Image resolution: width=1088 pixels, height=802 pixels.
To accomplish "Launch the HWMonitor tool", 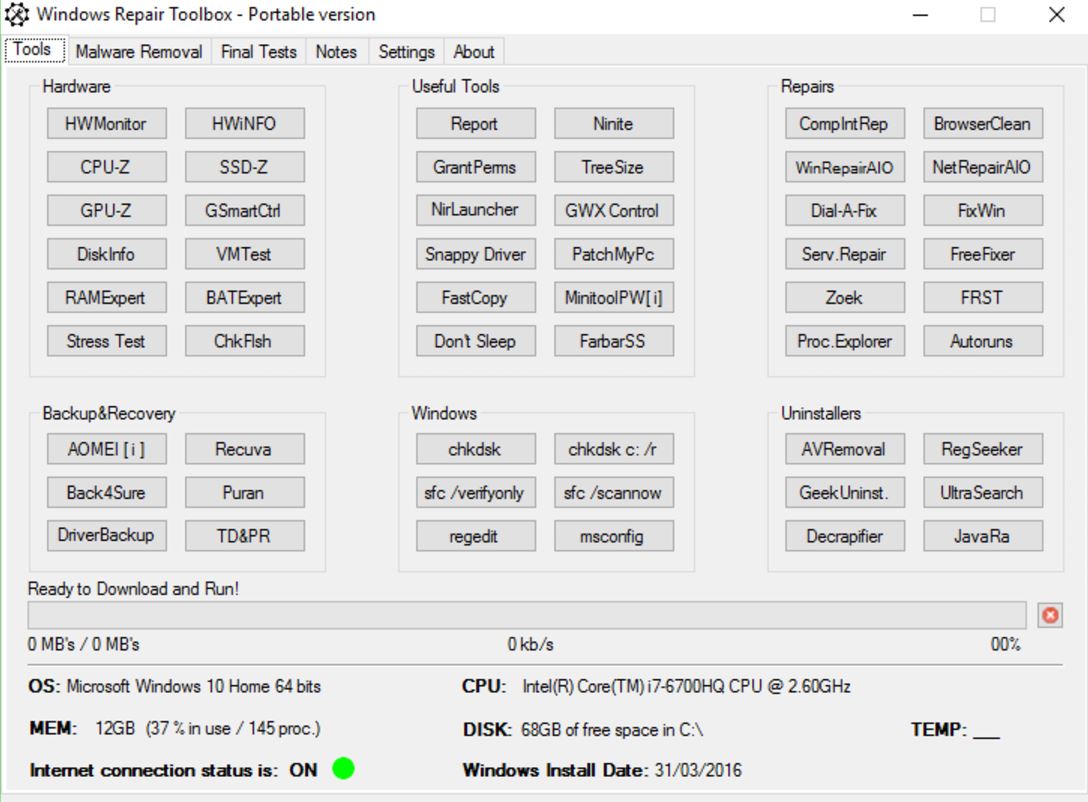I will coord(106,124).
